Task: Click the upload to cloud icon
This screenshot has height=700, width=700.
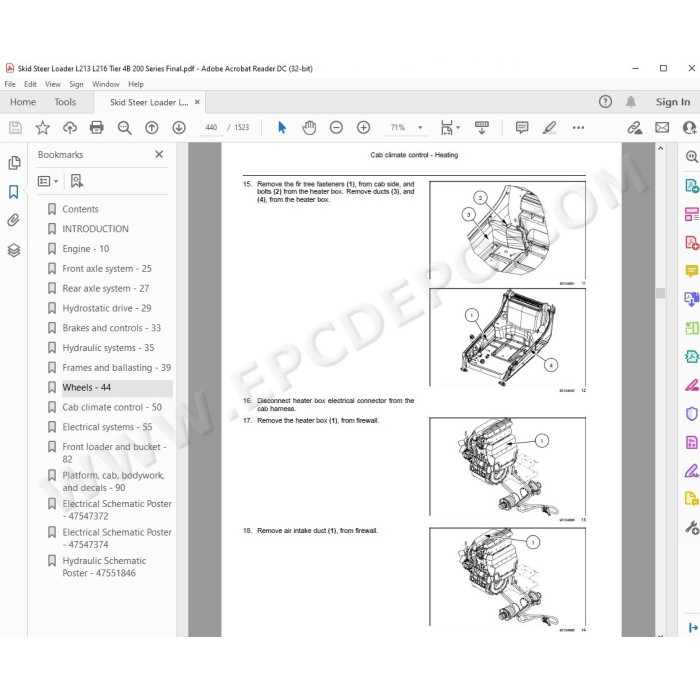Action: click(x=70, y=128)
